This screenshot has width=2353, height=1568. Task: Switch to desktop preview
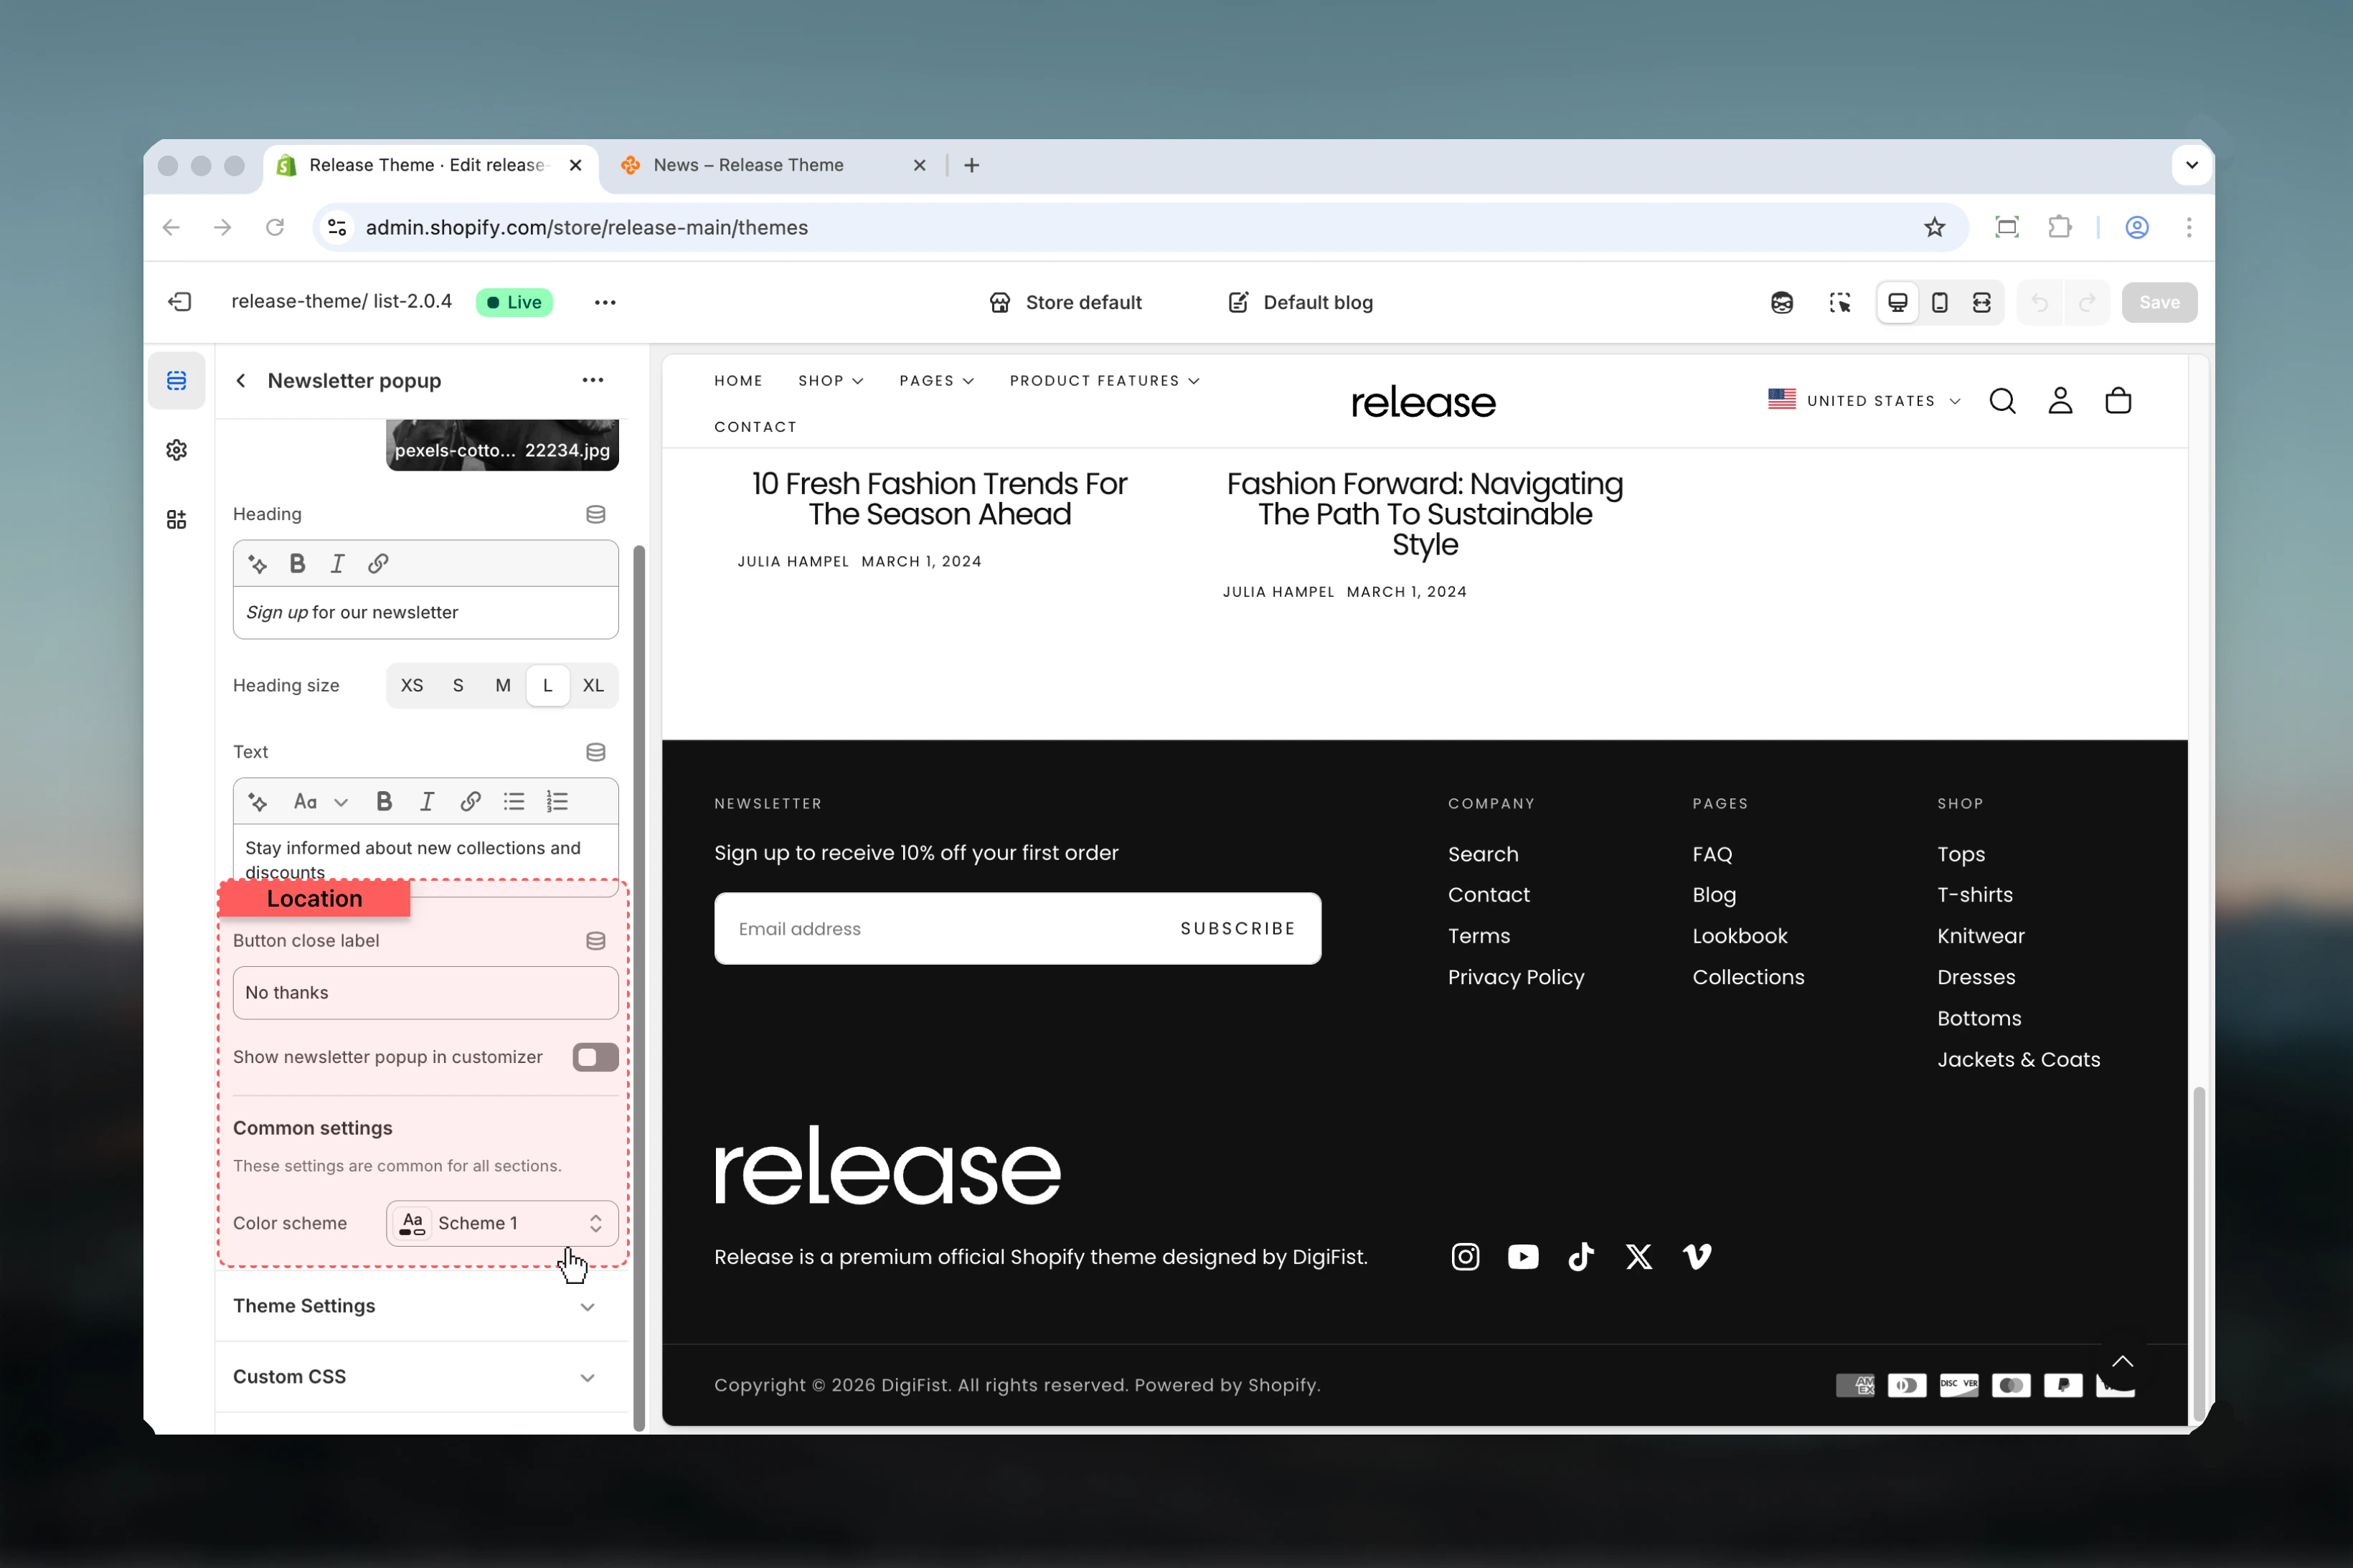pyautogui.click(x=1897, y=302)
